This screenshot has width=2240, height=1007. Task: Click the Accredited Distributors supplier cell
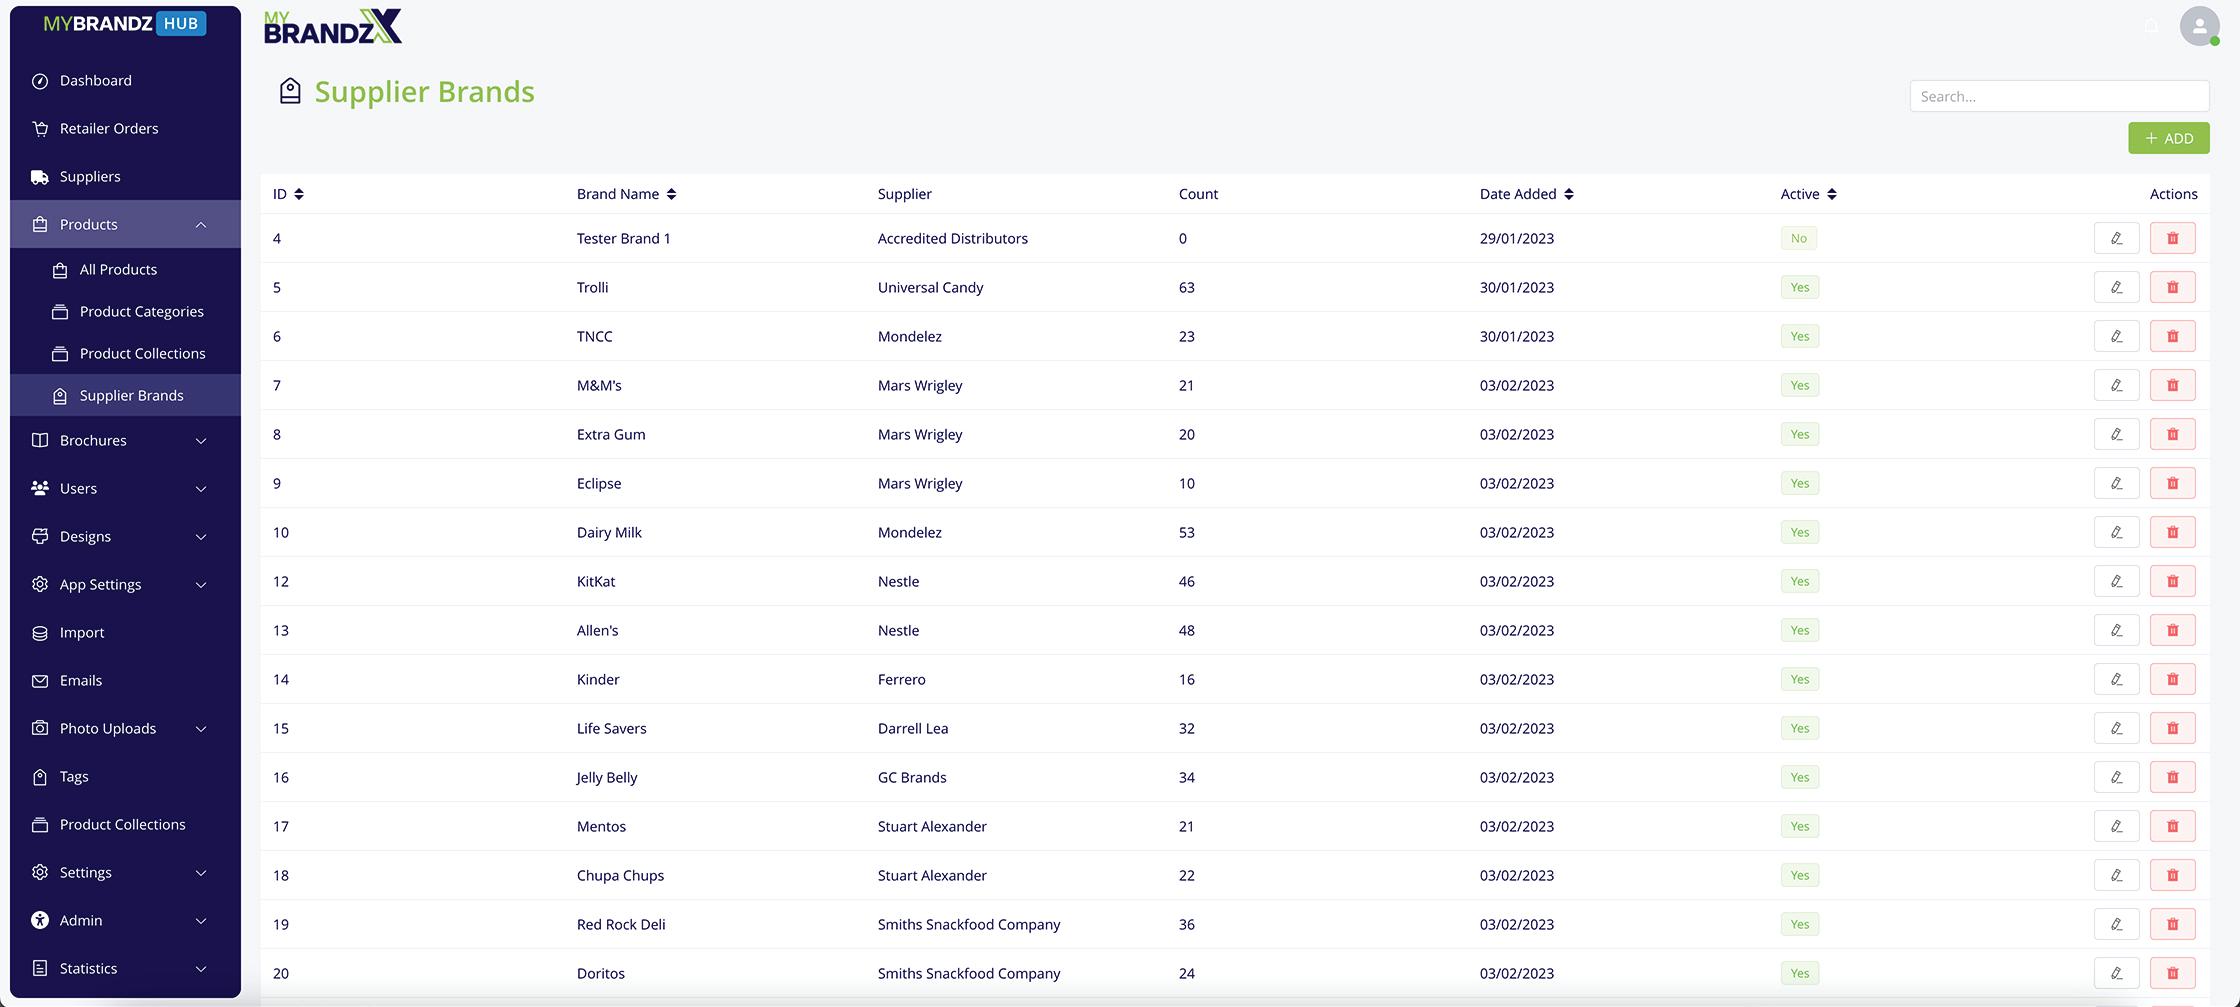tap(952, 238)
